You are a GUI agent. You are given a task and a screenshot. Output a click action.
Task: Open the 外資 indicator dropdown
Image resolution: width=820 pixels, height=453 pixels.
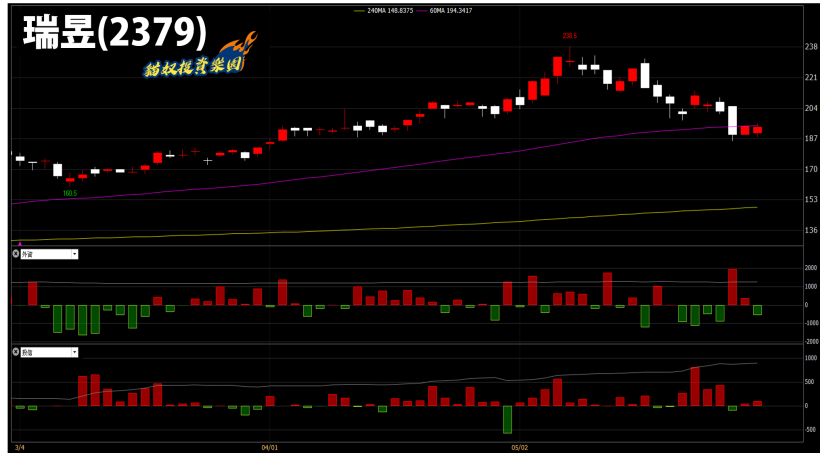[x=75, y=254]
